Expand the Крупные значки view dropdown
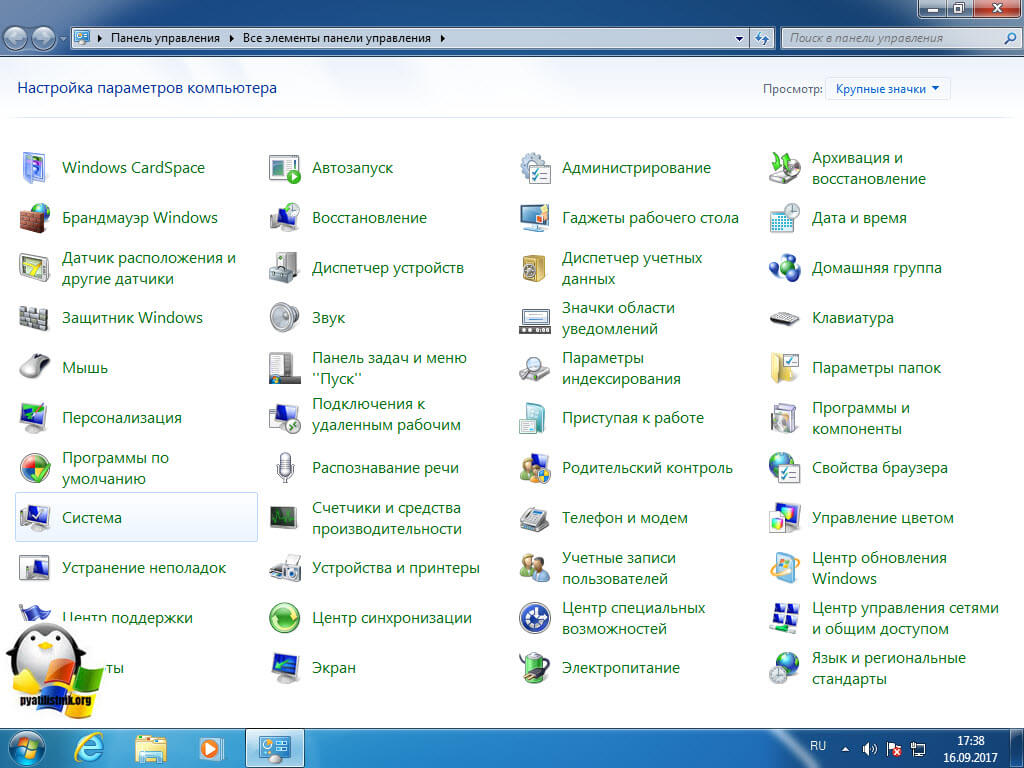Image resolution: width=1024 pixels, height=768 pixels. (887, 89)
